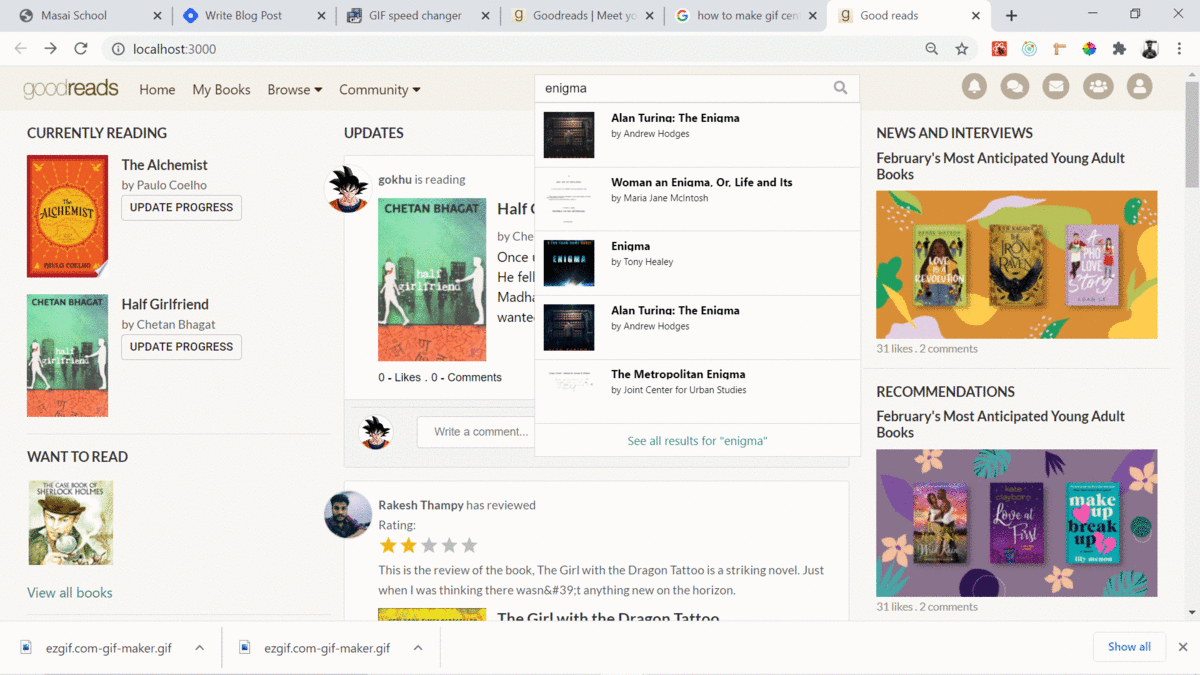Set rating to third star
The image size is (1200, 675).
click(x=429, y=545)
